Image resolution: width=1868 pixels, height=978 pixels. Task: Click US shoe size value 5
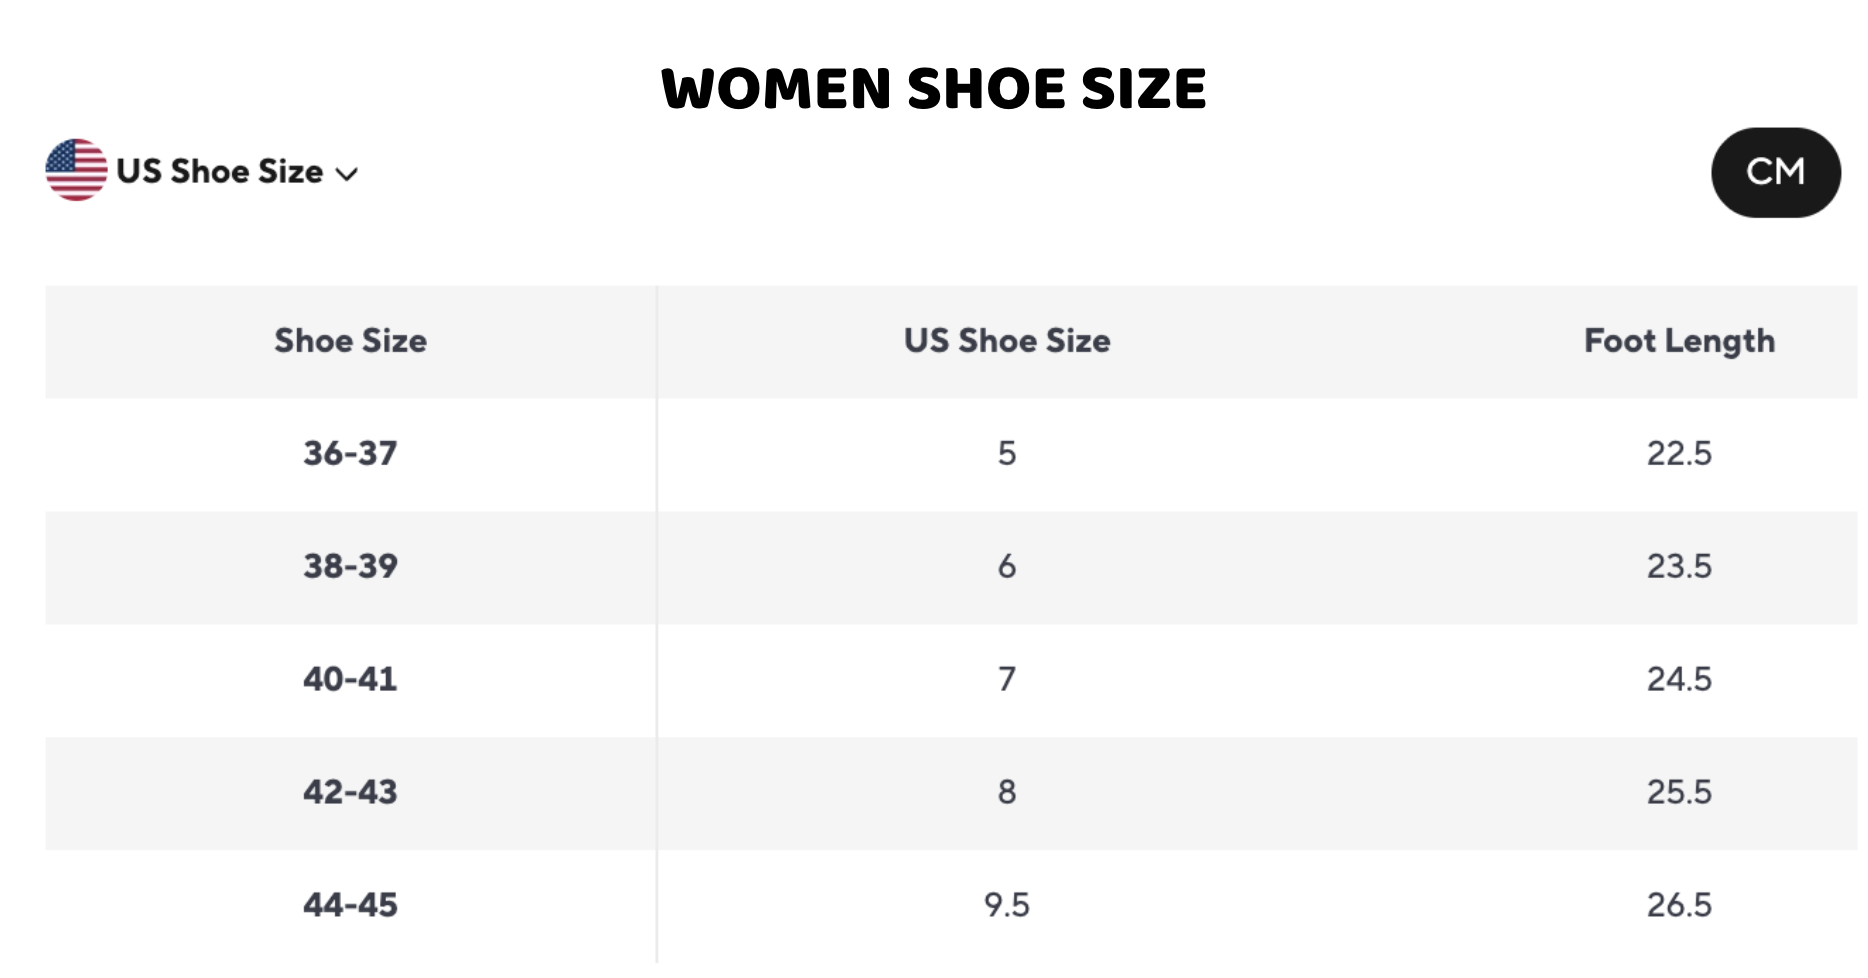(1006, 454)
